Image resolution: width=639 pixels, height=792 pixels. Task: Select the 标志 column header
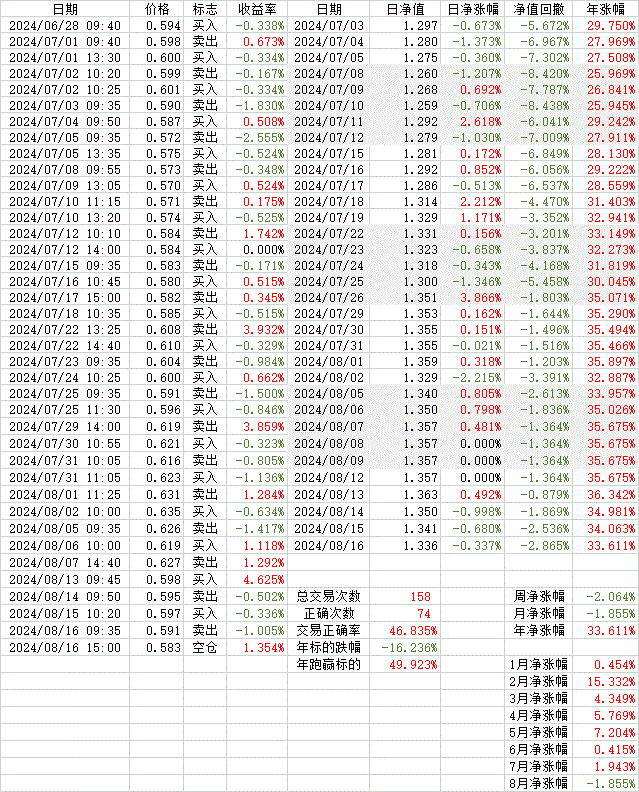tap(205, 9)
